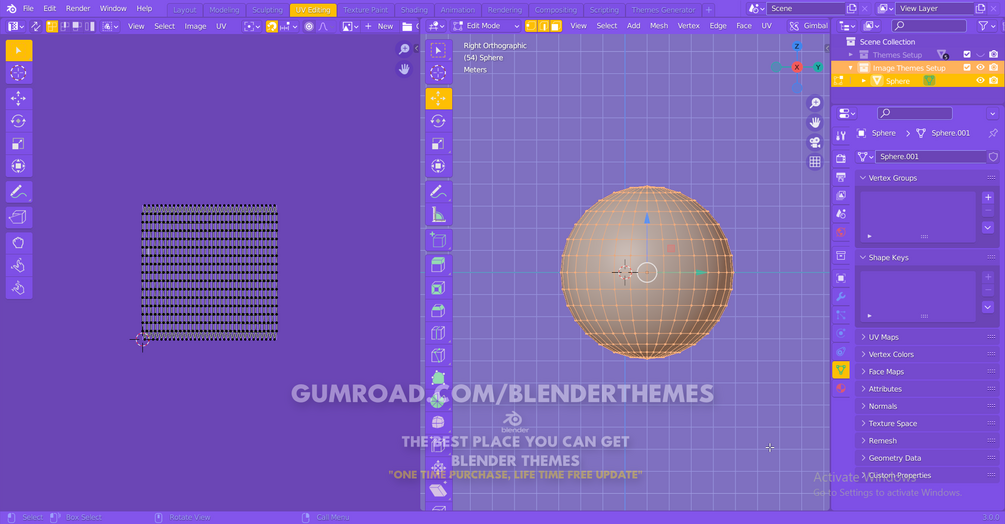Click the X axis on navigation gizmo

(x=797, y=67)
